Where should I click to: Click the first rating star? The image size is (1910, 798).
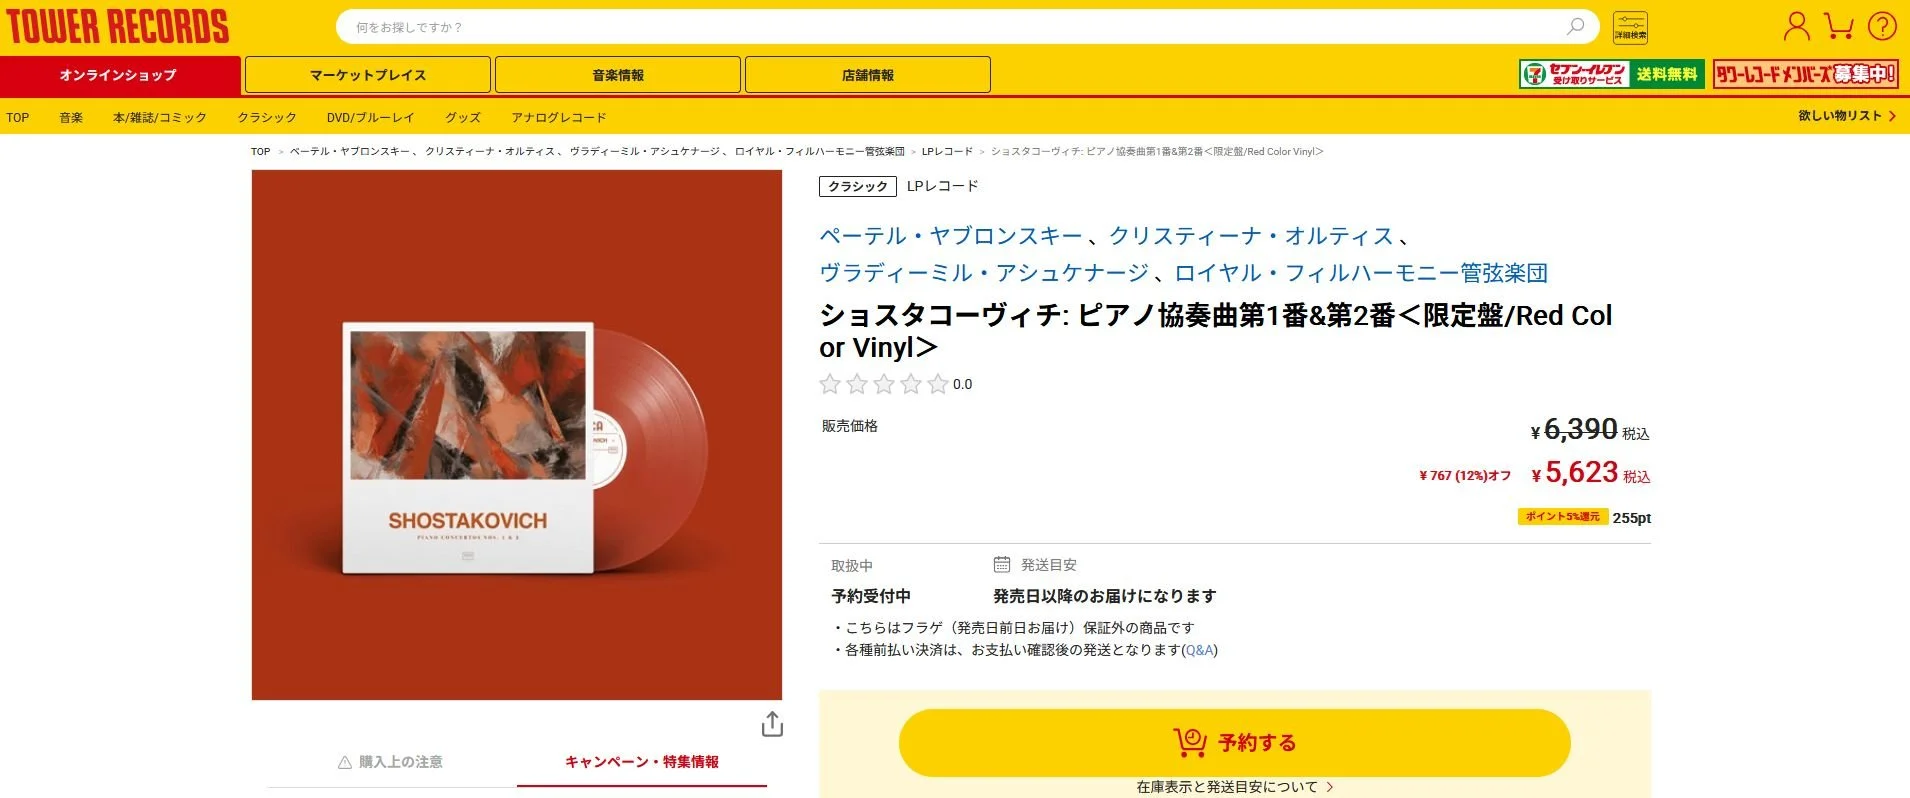pyautogui.click(x=830, y=384)
